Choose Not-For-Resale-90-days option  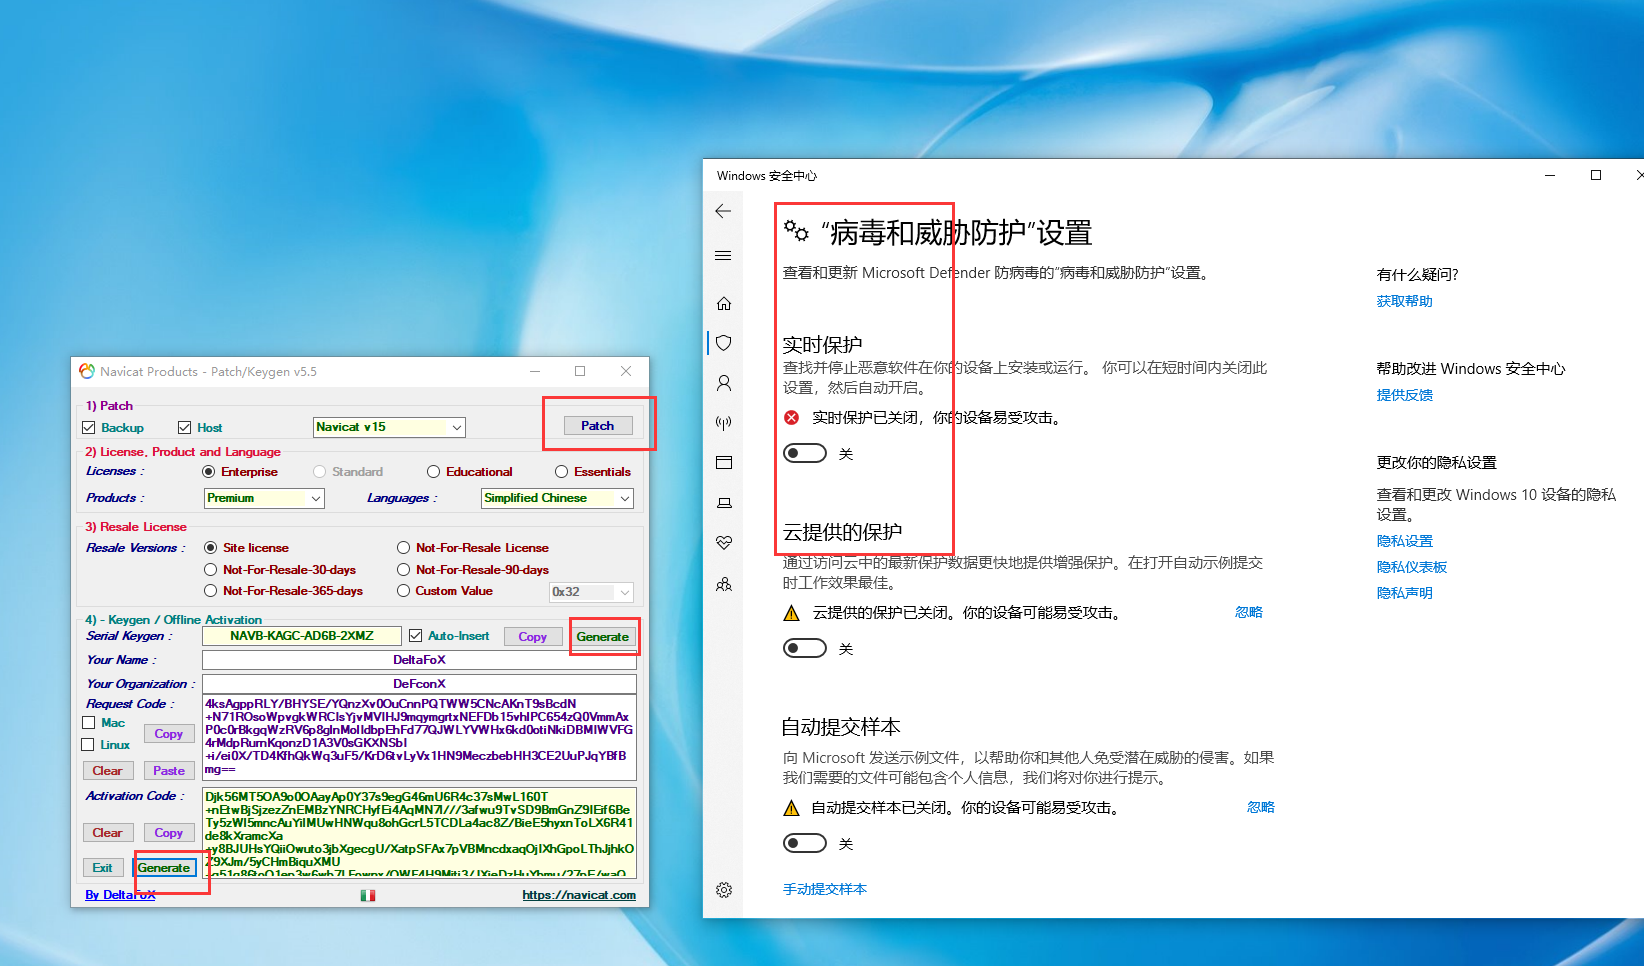tap(404, 570)
